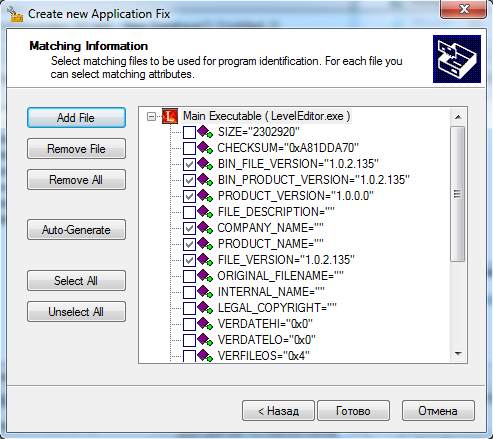Enable the INTERNAL_NAME checkbox
493x439 pixels.
(189, 292)
